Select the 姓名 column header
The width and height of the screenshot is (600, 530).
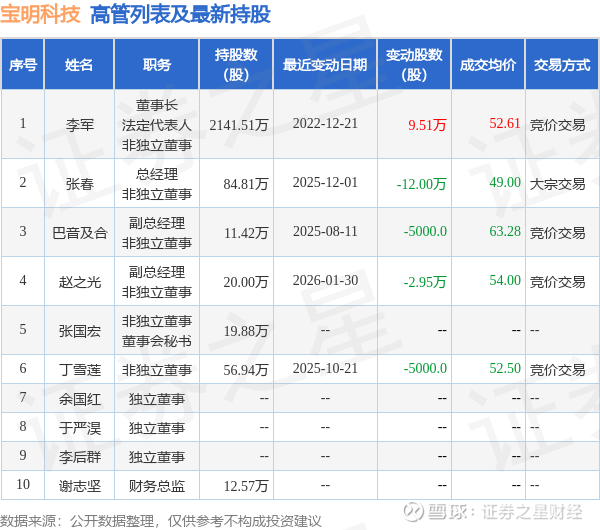tap(79, 65)
